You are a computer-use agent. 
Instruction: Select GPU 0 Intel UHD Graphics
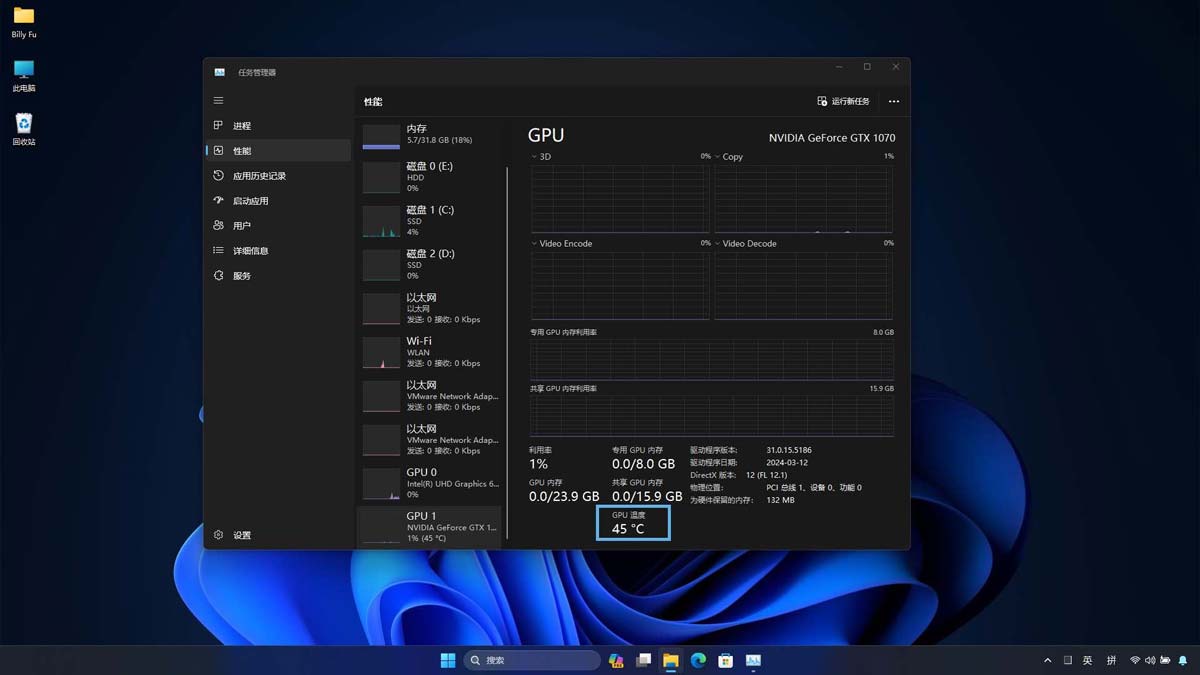coord(430,483)
